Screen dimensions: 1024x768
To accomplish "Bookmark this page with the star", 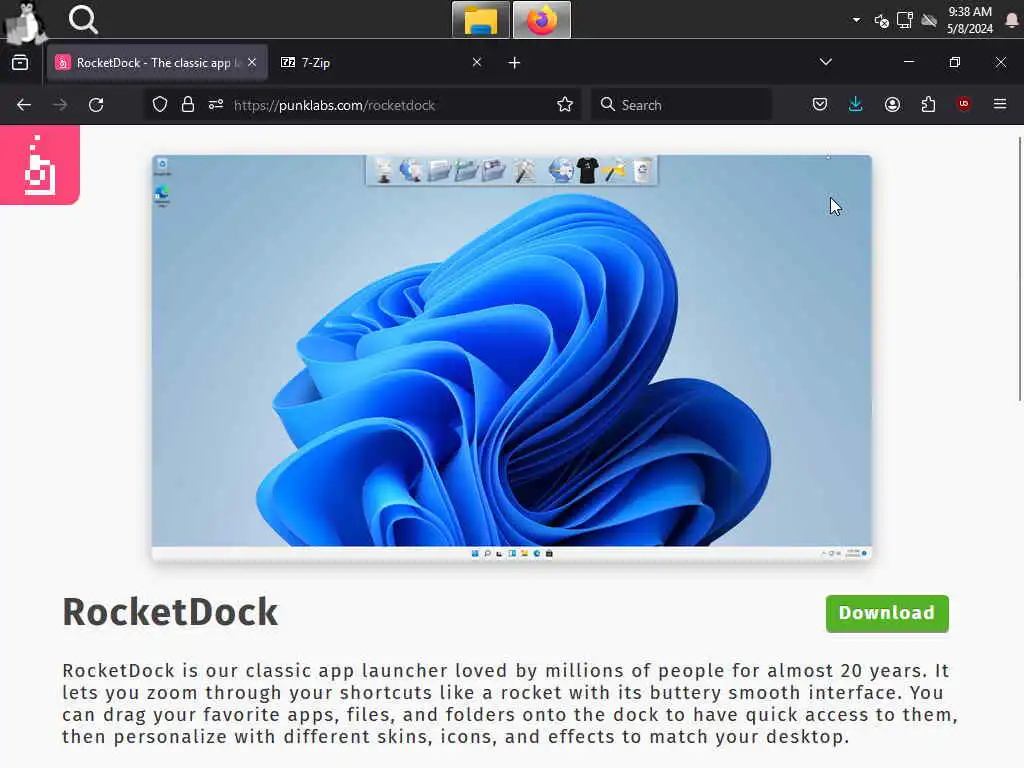I will point(565,104).
